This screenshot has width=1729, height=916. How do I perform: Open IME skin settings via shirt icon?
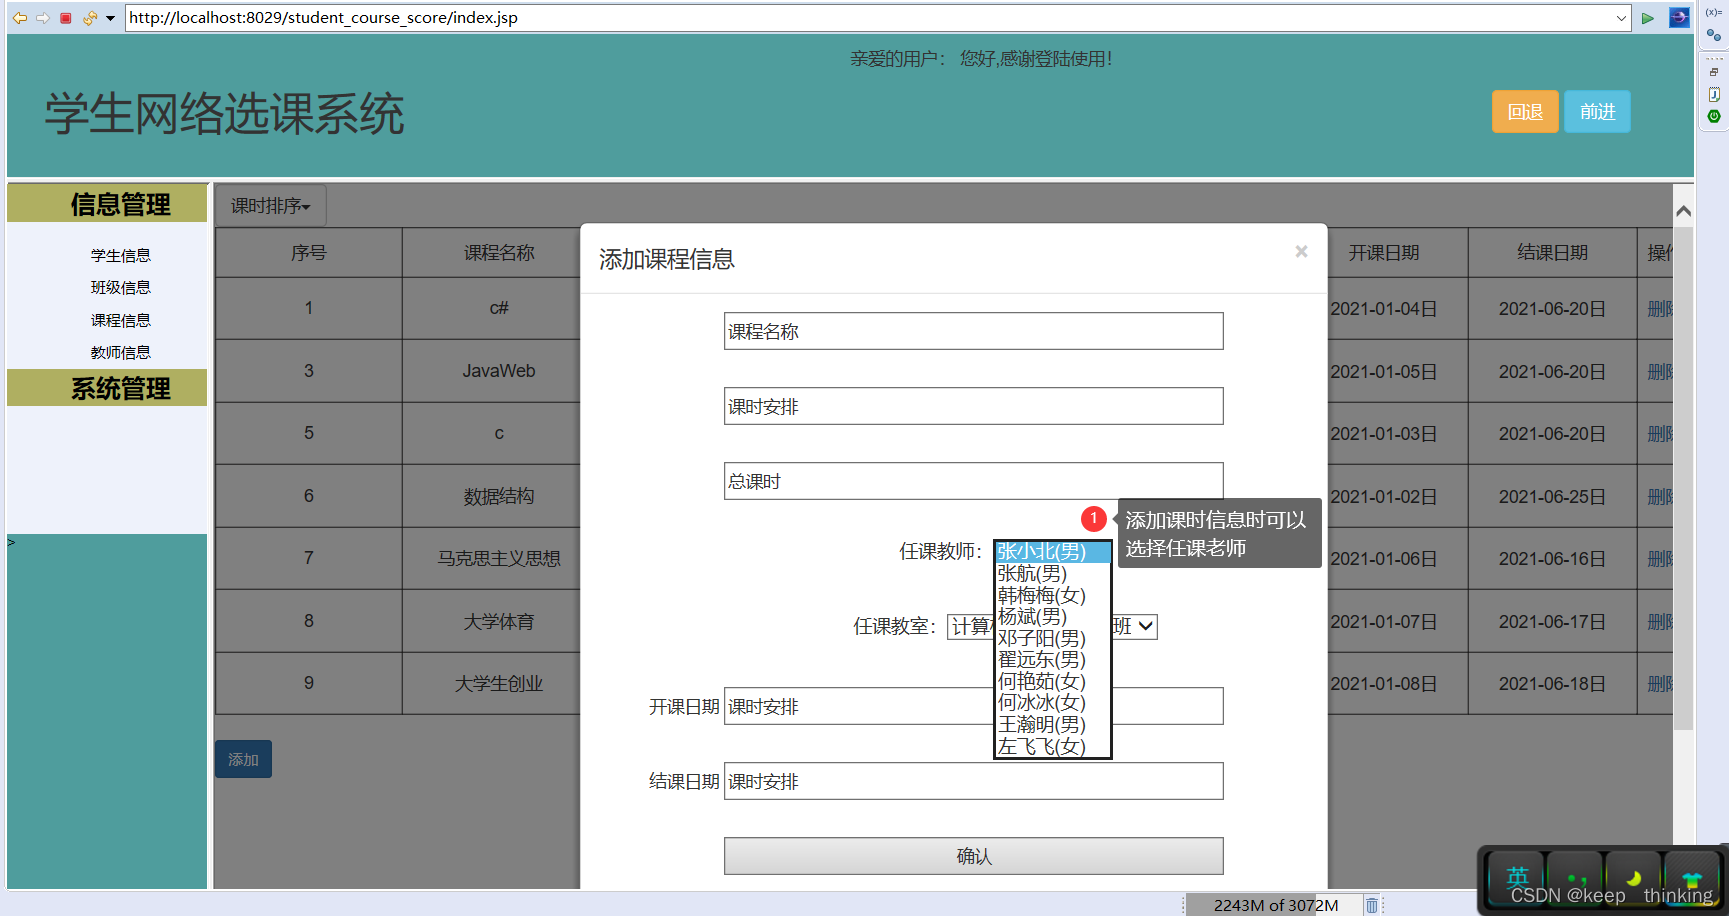click(1692, 877)
